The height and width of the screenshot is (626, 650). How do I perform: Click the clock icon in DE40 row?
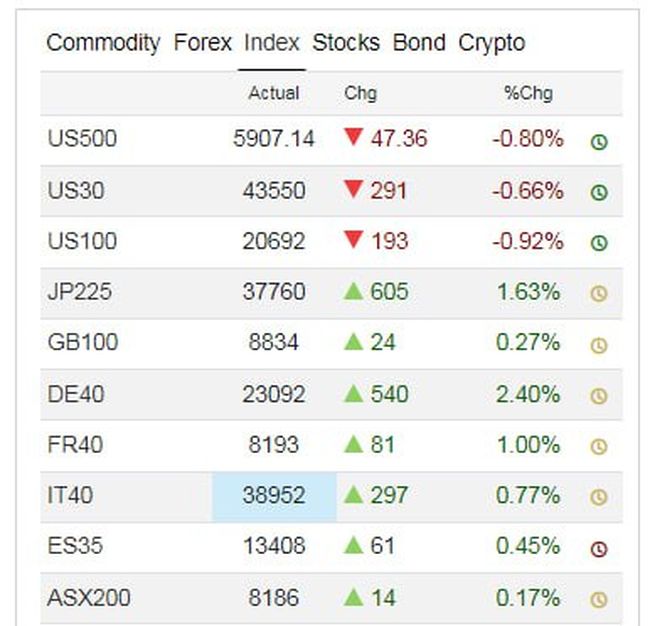(599, 396)
